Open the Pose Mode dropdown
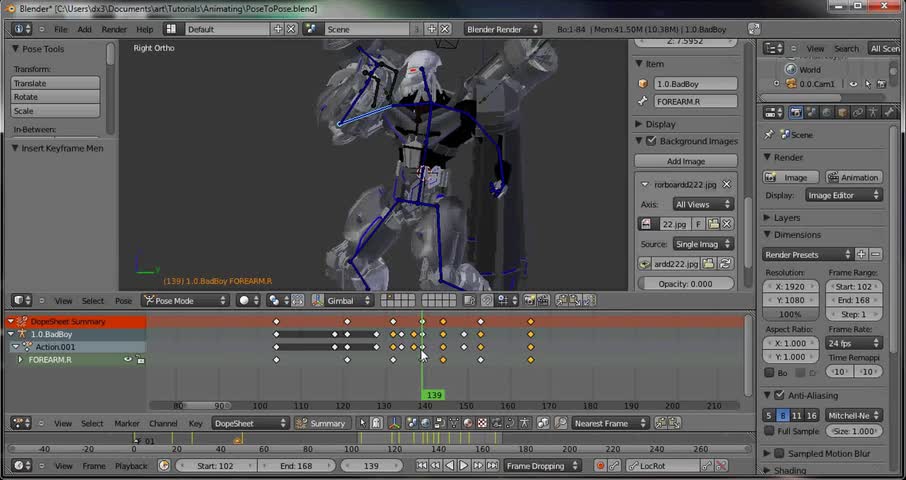Image resolution: width=906 pixels, height=480 pixels. (x=186, y=300)
